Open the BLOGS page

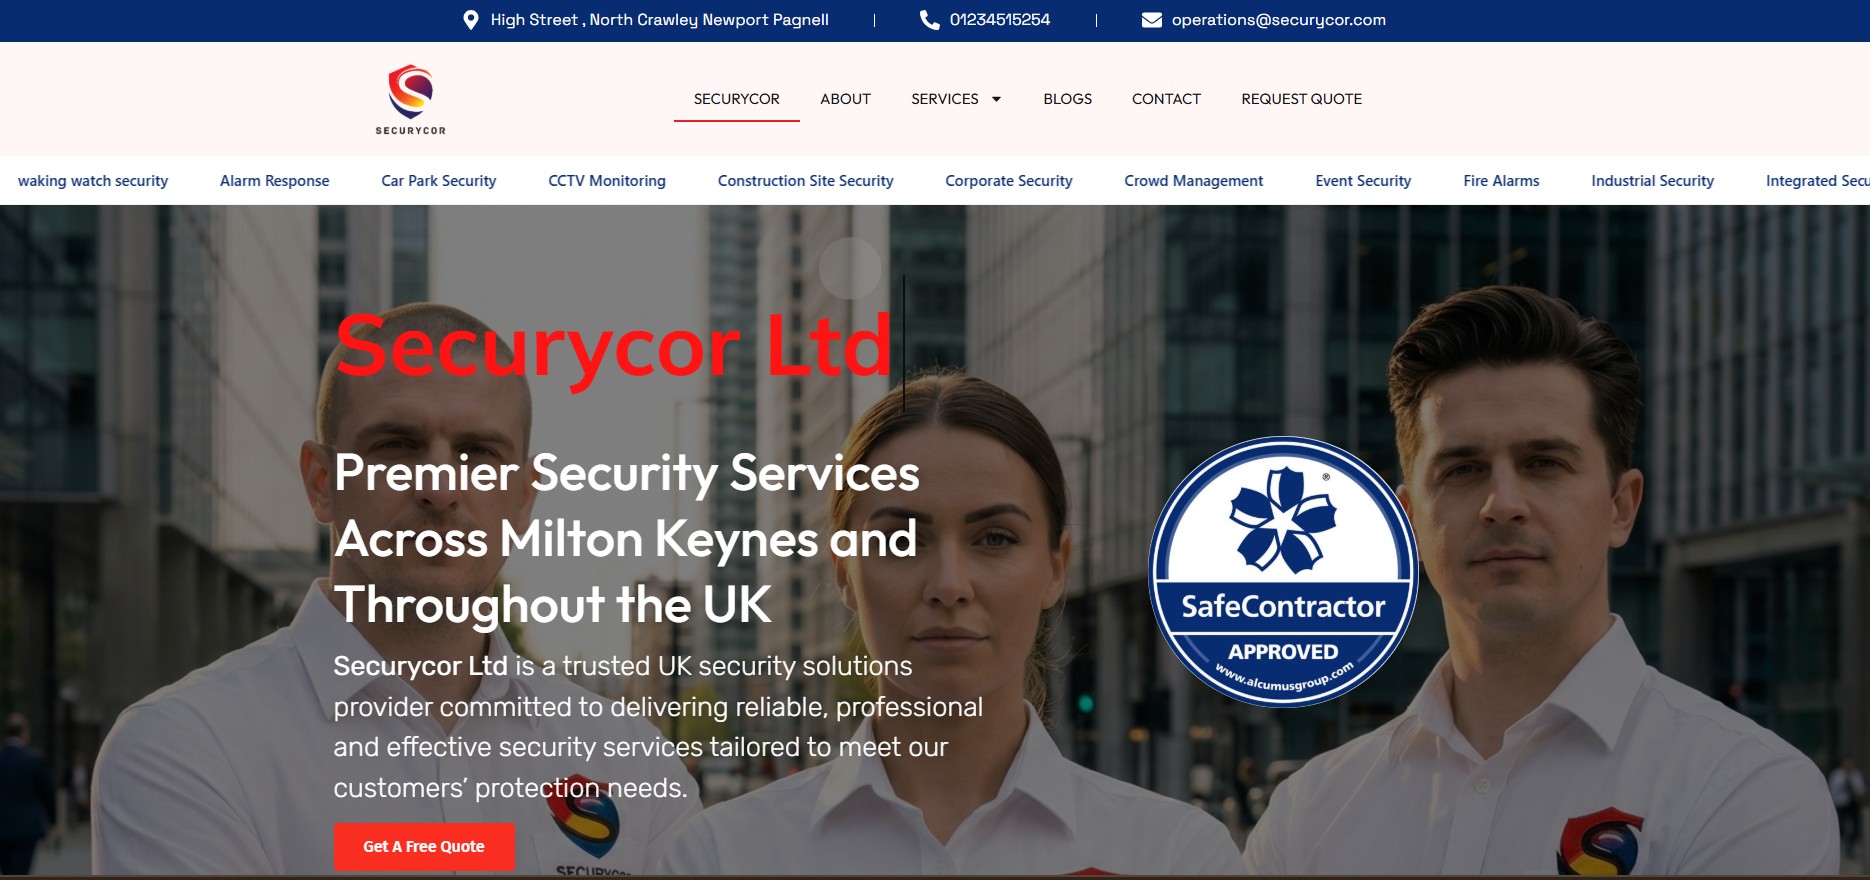(1067, 99)
